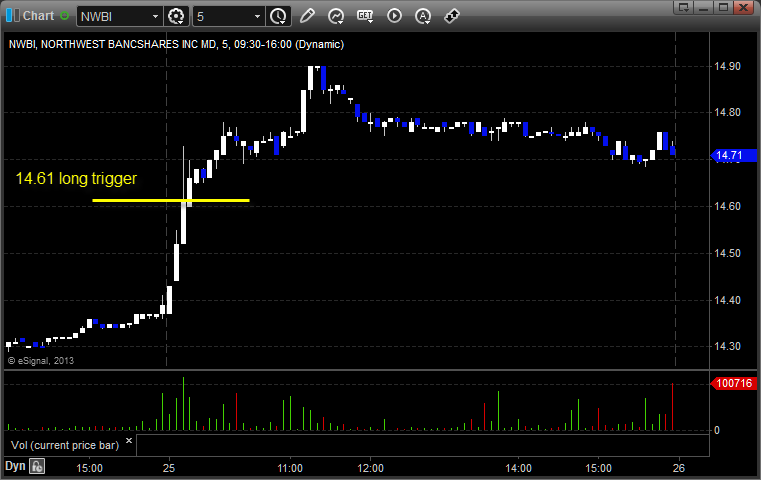The width and height of the screenshot is (761, 480).
Task: Click the 14.90 price axis label
Action: click(x=728, y=66)
